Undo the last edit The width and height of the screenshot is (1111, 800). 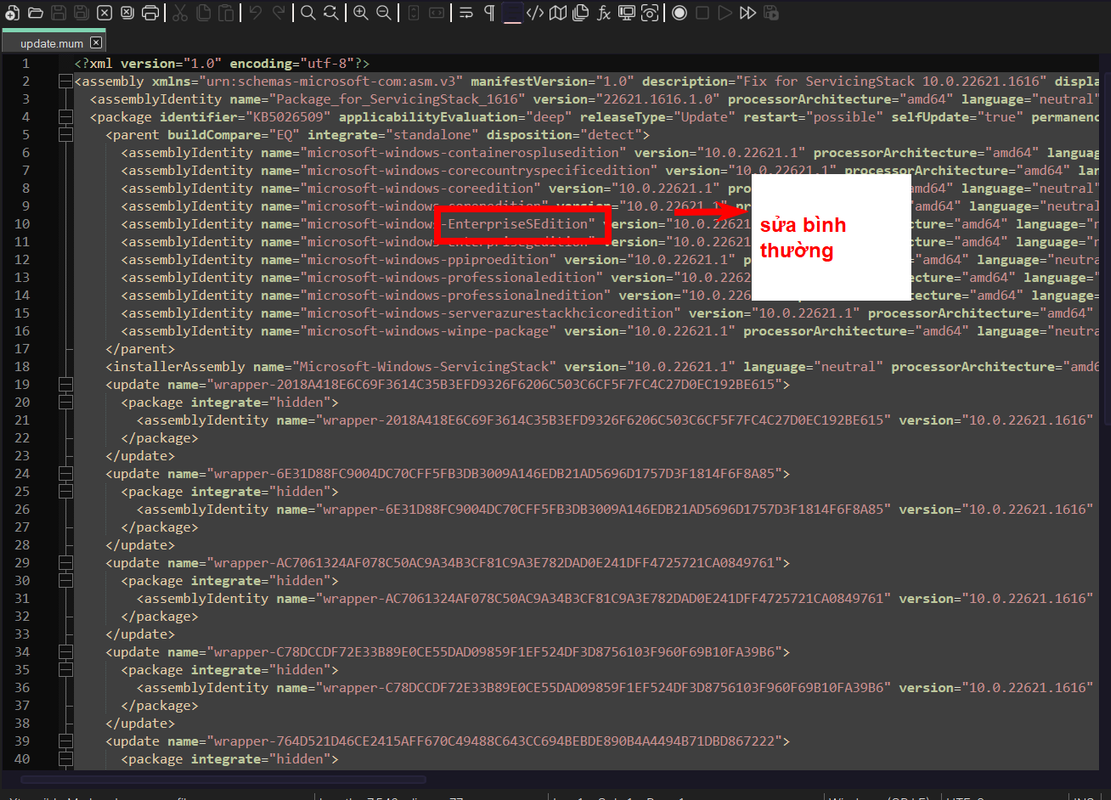pyautogui.click(x=256, y=13)
